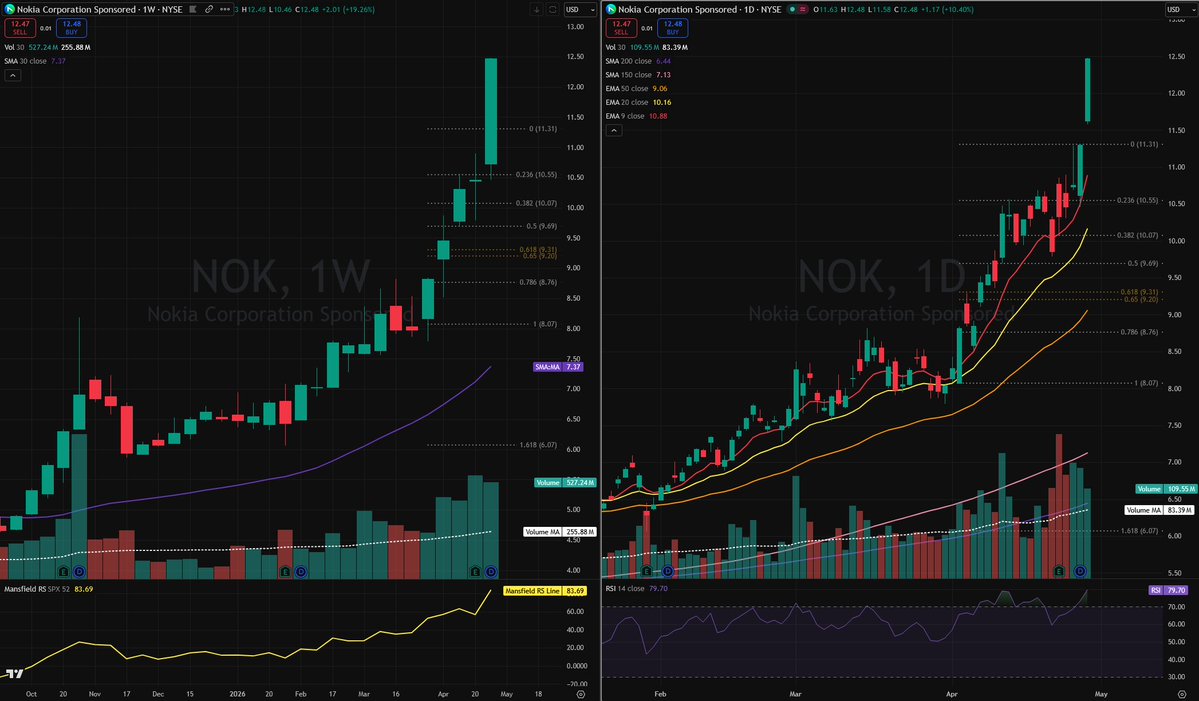Screen dimensions: 1199x701
Task: Click the flag icon on the weekly chart
Action: (193, 9)
